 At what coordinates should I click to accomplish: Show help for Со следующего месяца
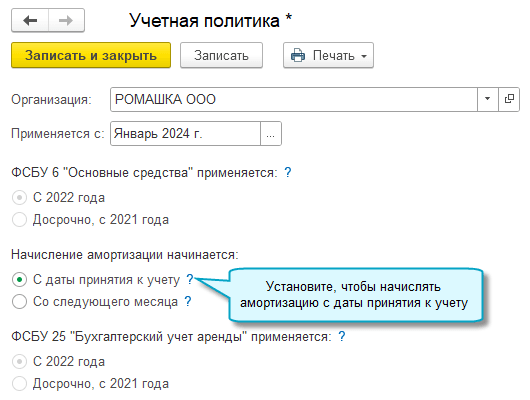pyautogui.click(x=188, y=301)
